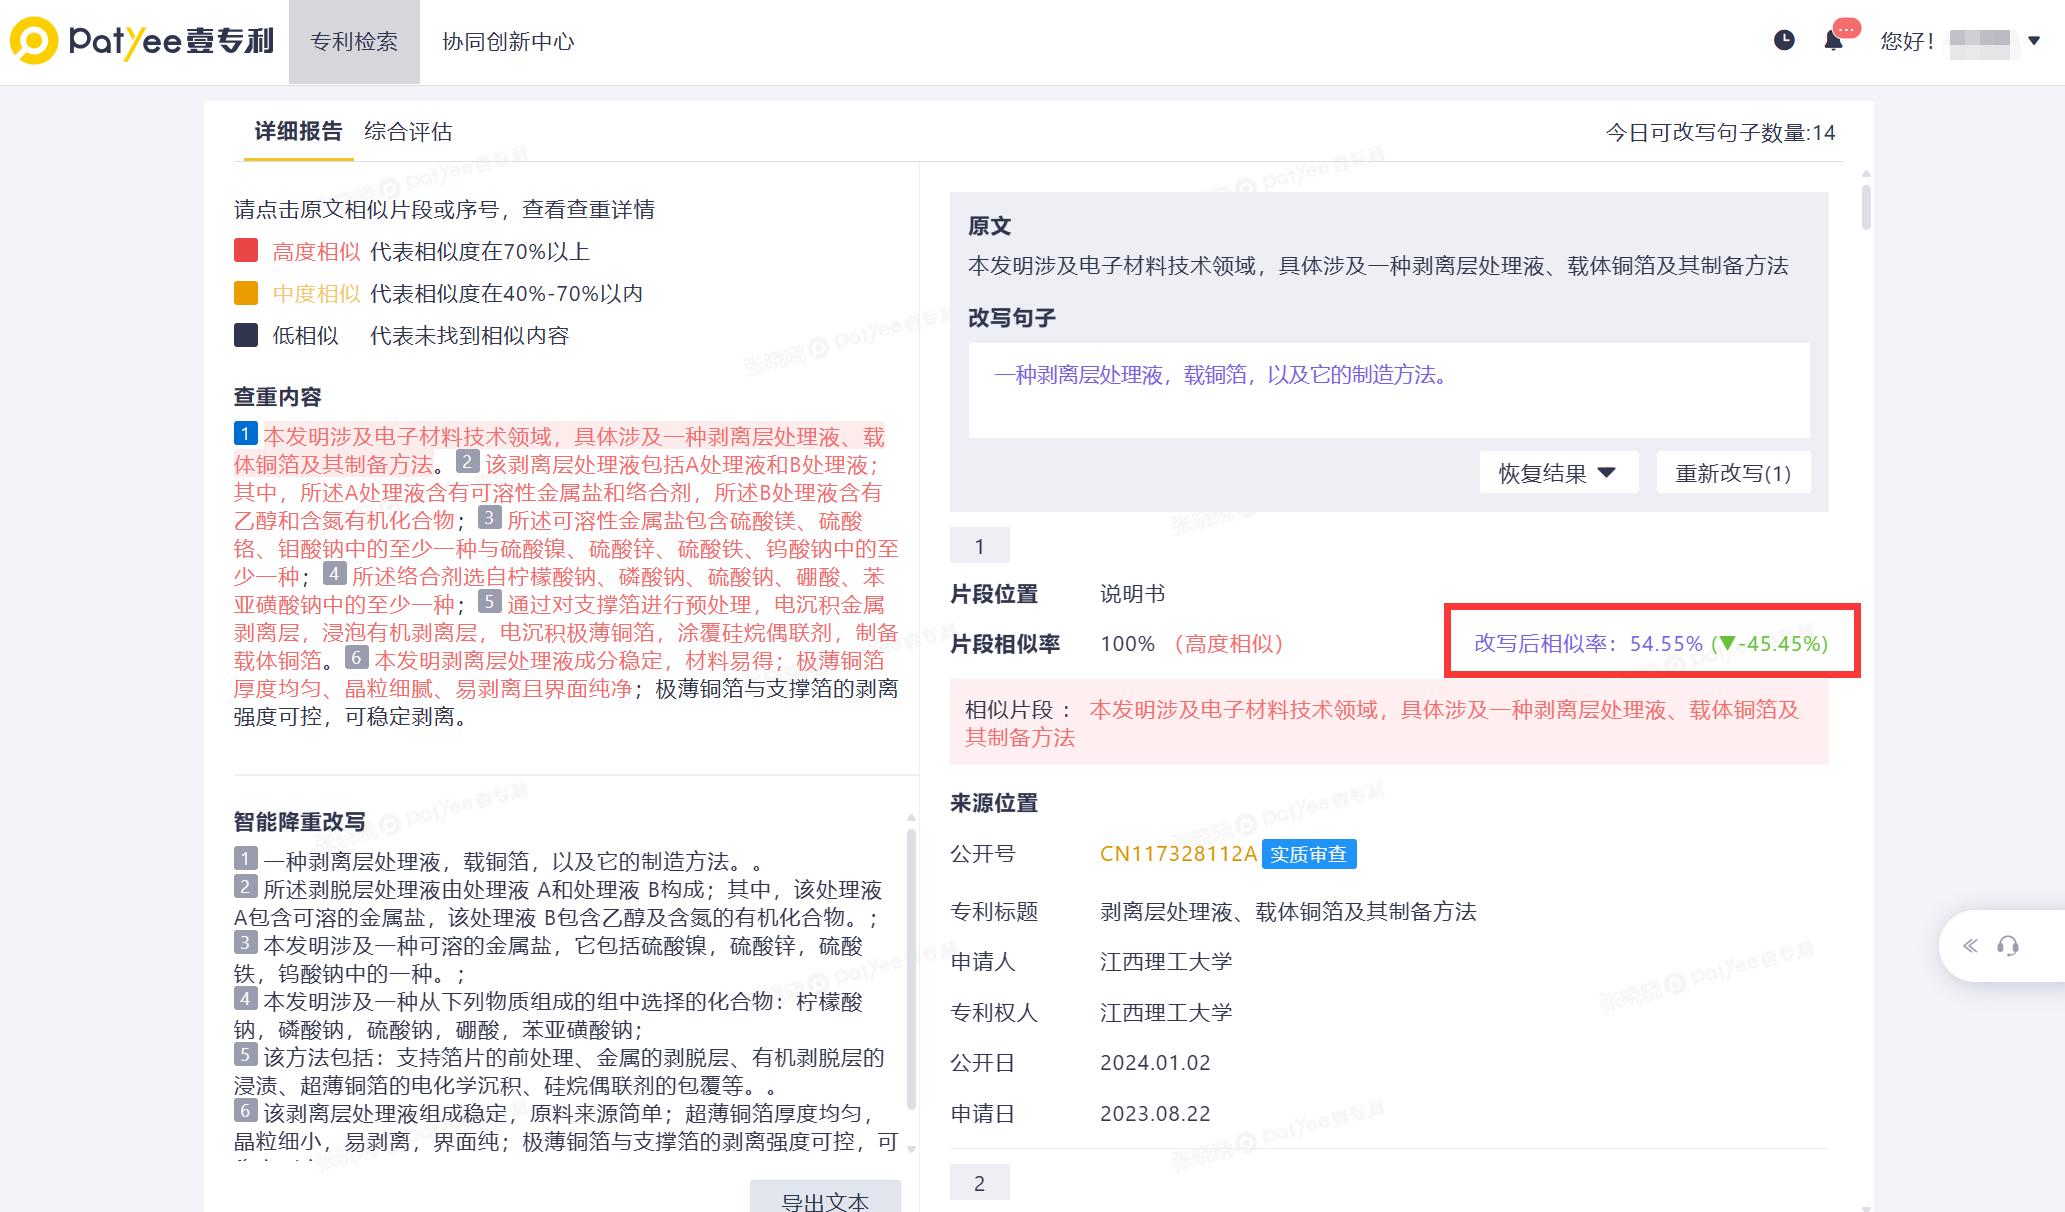
Task: Click the result index 1 badge
Action: [980, 546]
